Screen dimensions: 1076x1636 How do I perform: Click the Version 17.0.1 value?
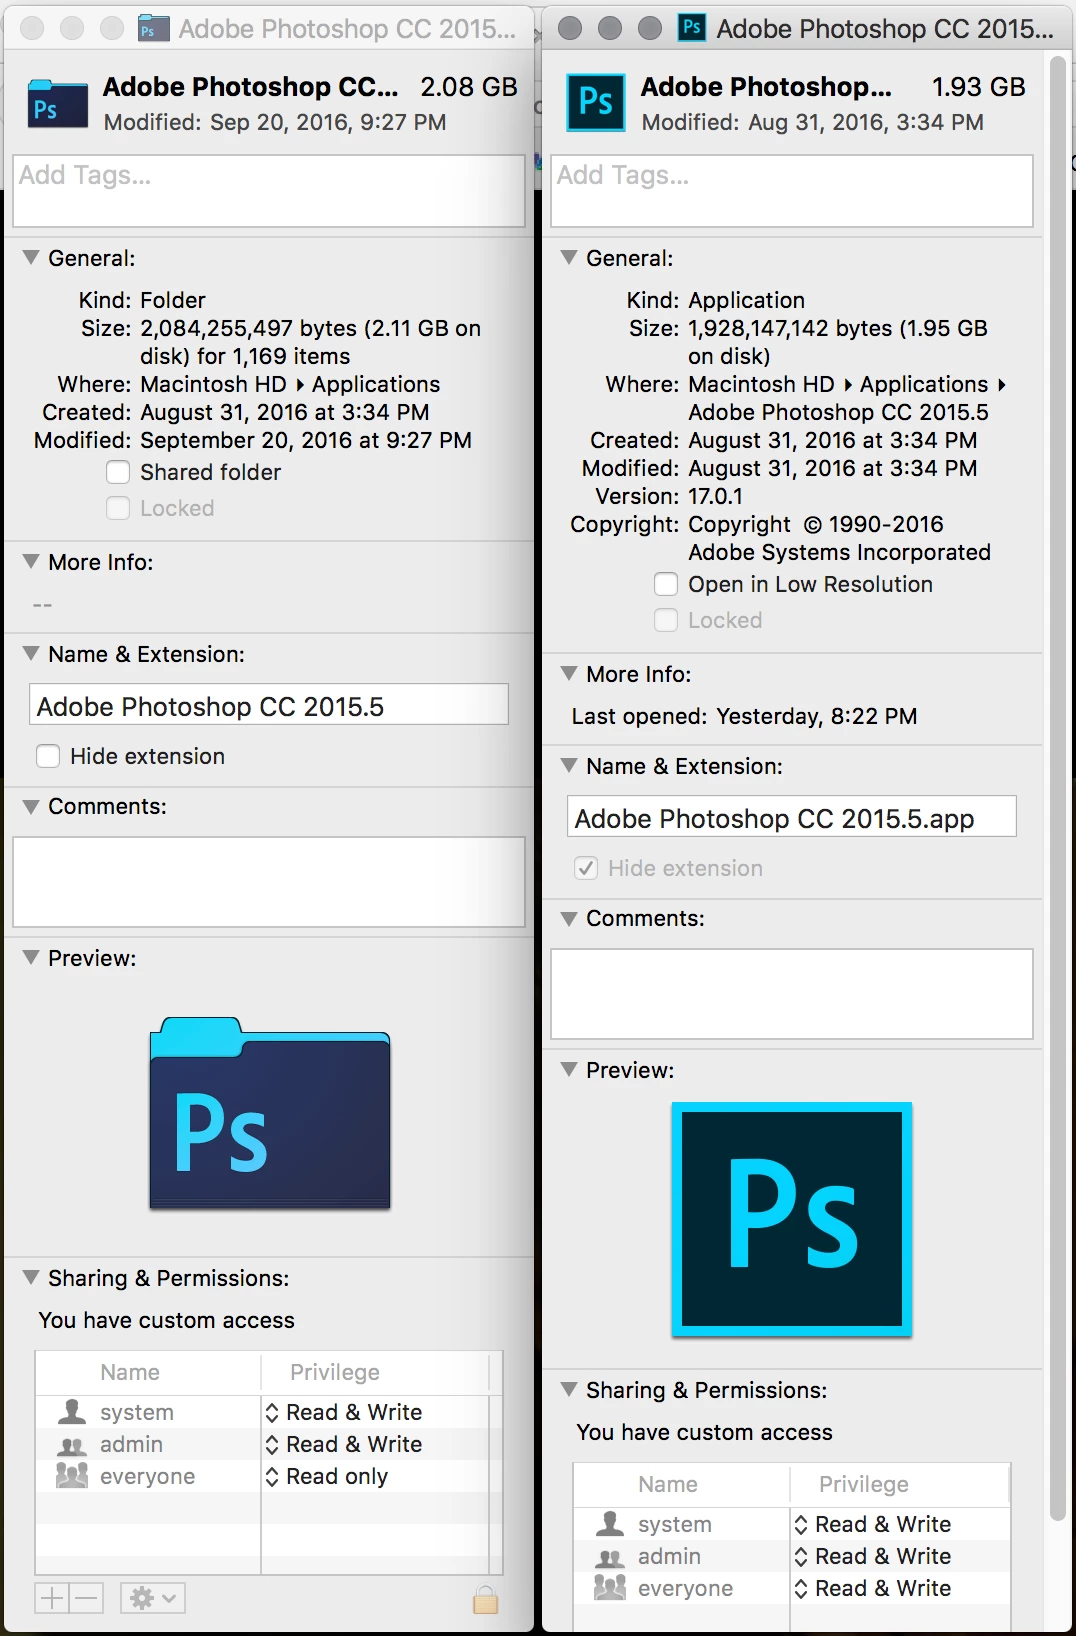716,496
